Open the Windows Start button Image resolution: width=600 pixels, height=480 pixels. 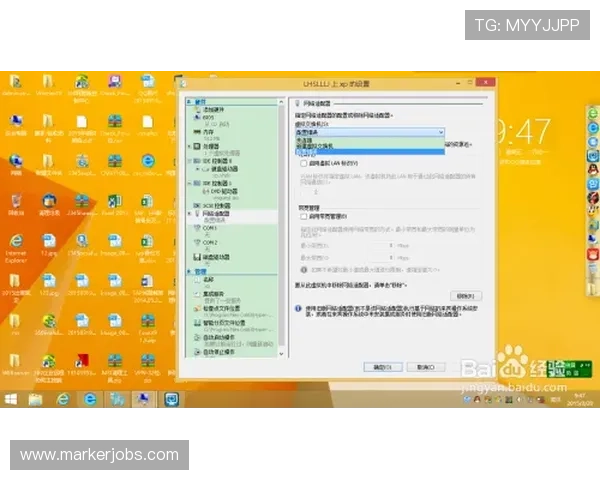click(11, 400)
